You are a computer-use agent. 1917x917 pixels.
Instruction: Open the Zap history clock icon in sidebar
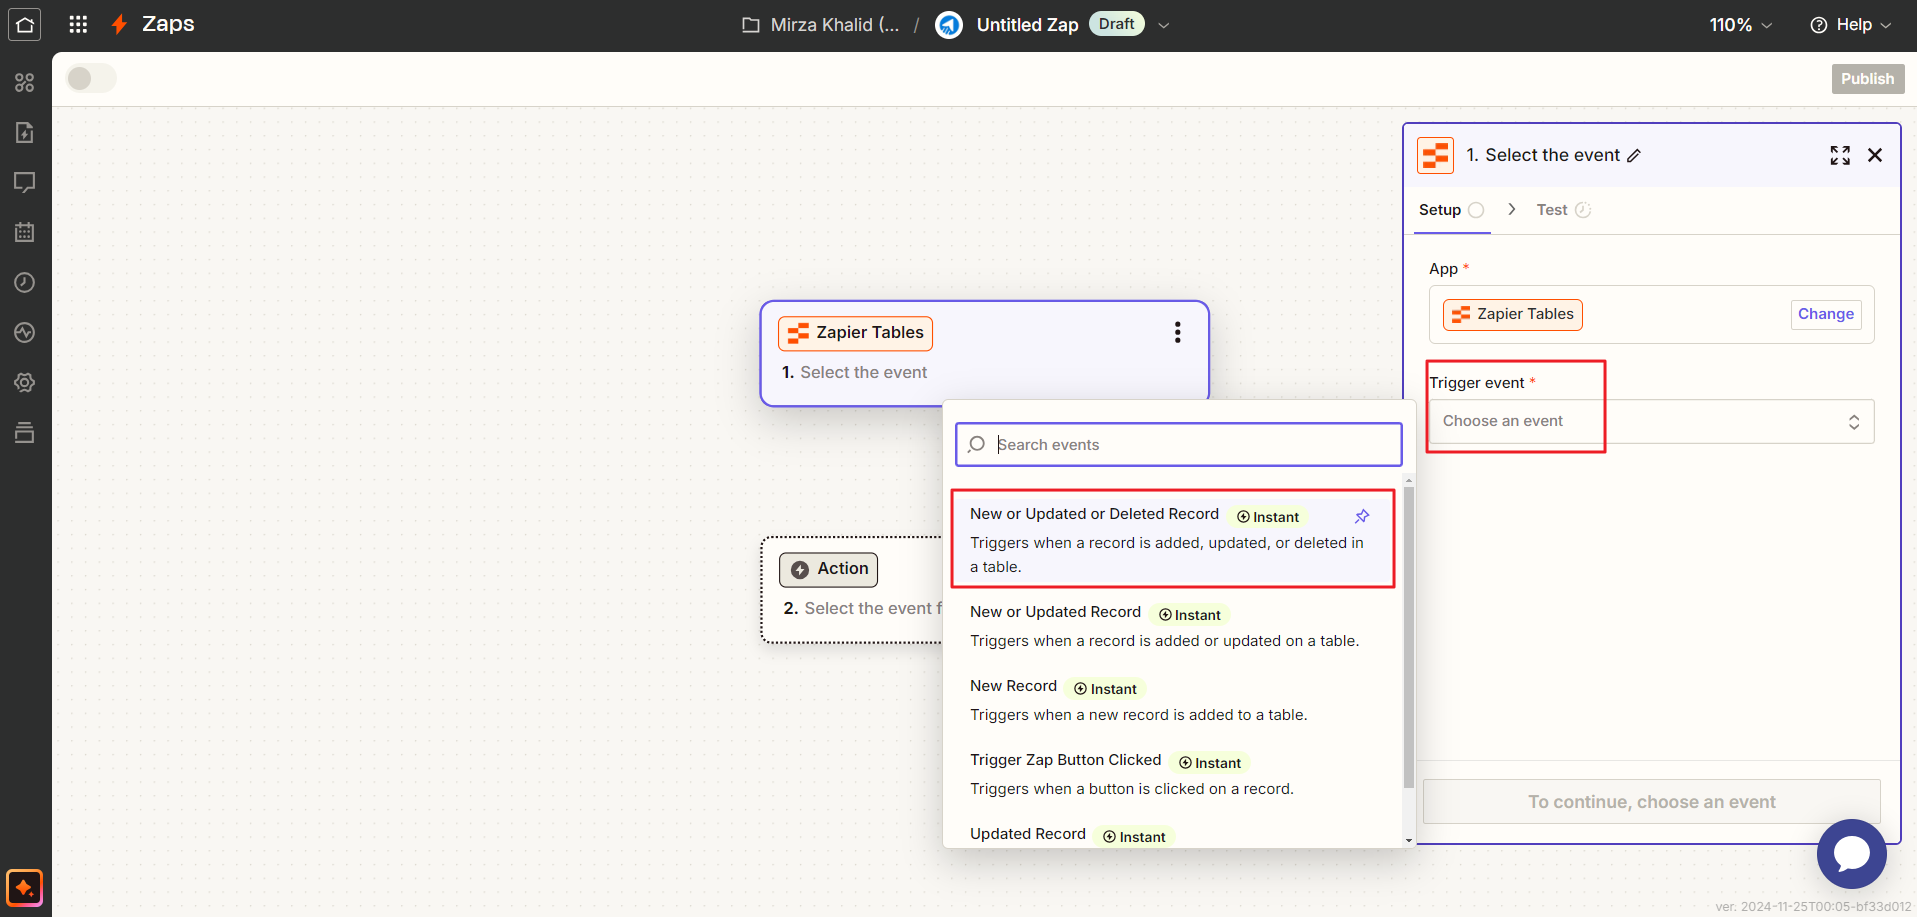click(x=25, y=283)
